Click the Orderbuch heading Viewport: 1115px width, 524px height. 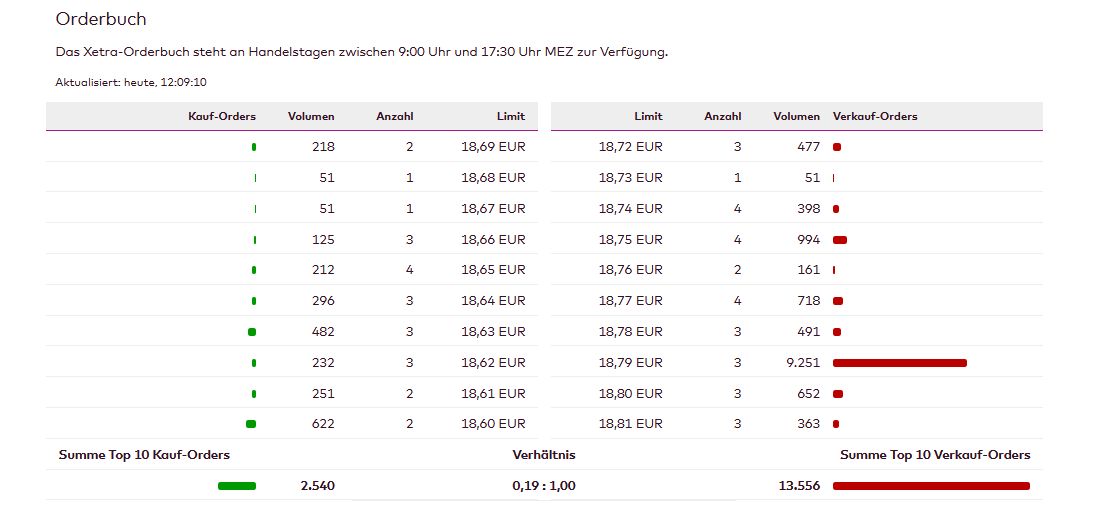[101, 19]
